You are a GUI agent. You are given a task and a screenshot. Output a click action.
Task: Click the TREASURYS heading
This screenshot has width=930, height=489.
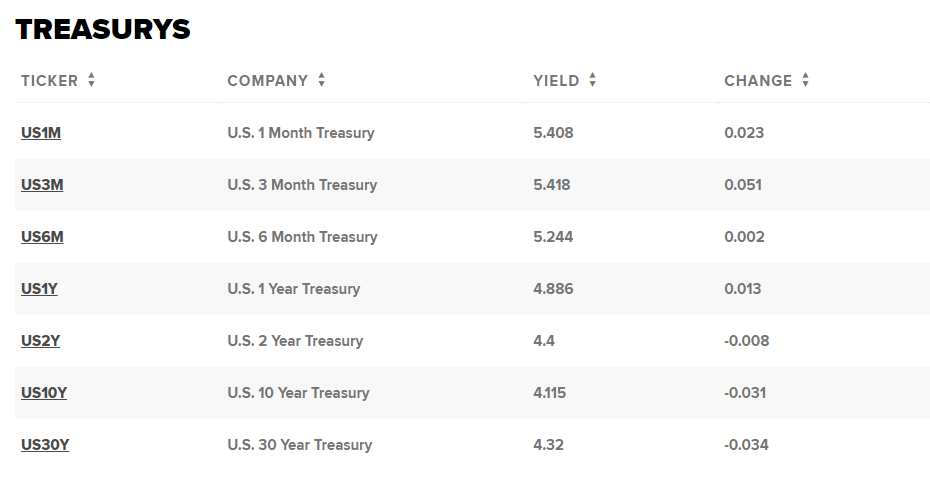pos(103,29)
